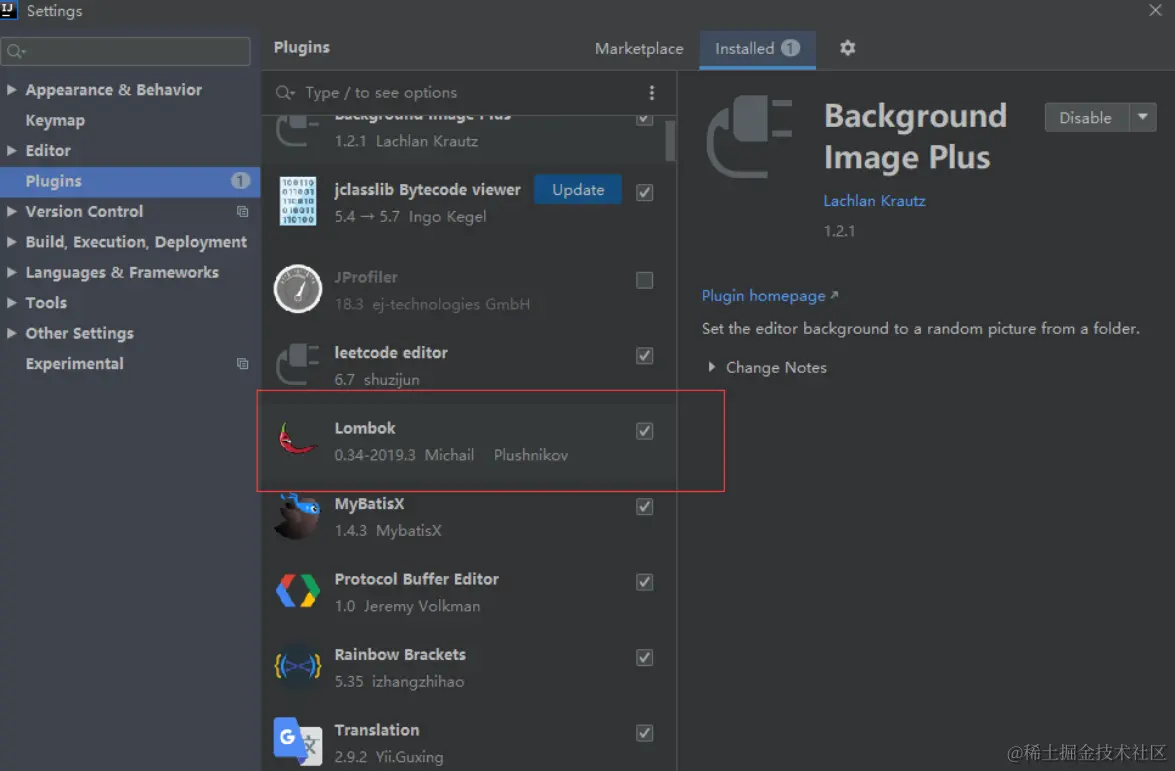Close the Settings dialog
1175x771 pixels.
1155,10
